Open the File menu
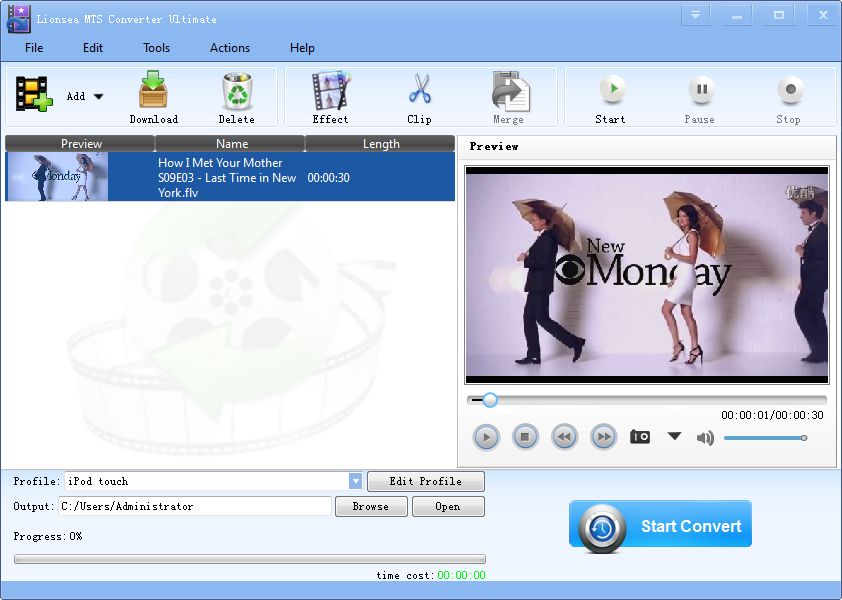The width and height of the screenshot is (842, 600). pos(34,48)
